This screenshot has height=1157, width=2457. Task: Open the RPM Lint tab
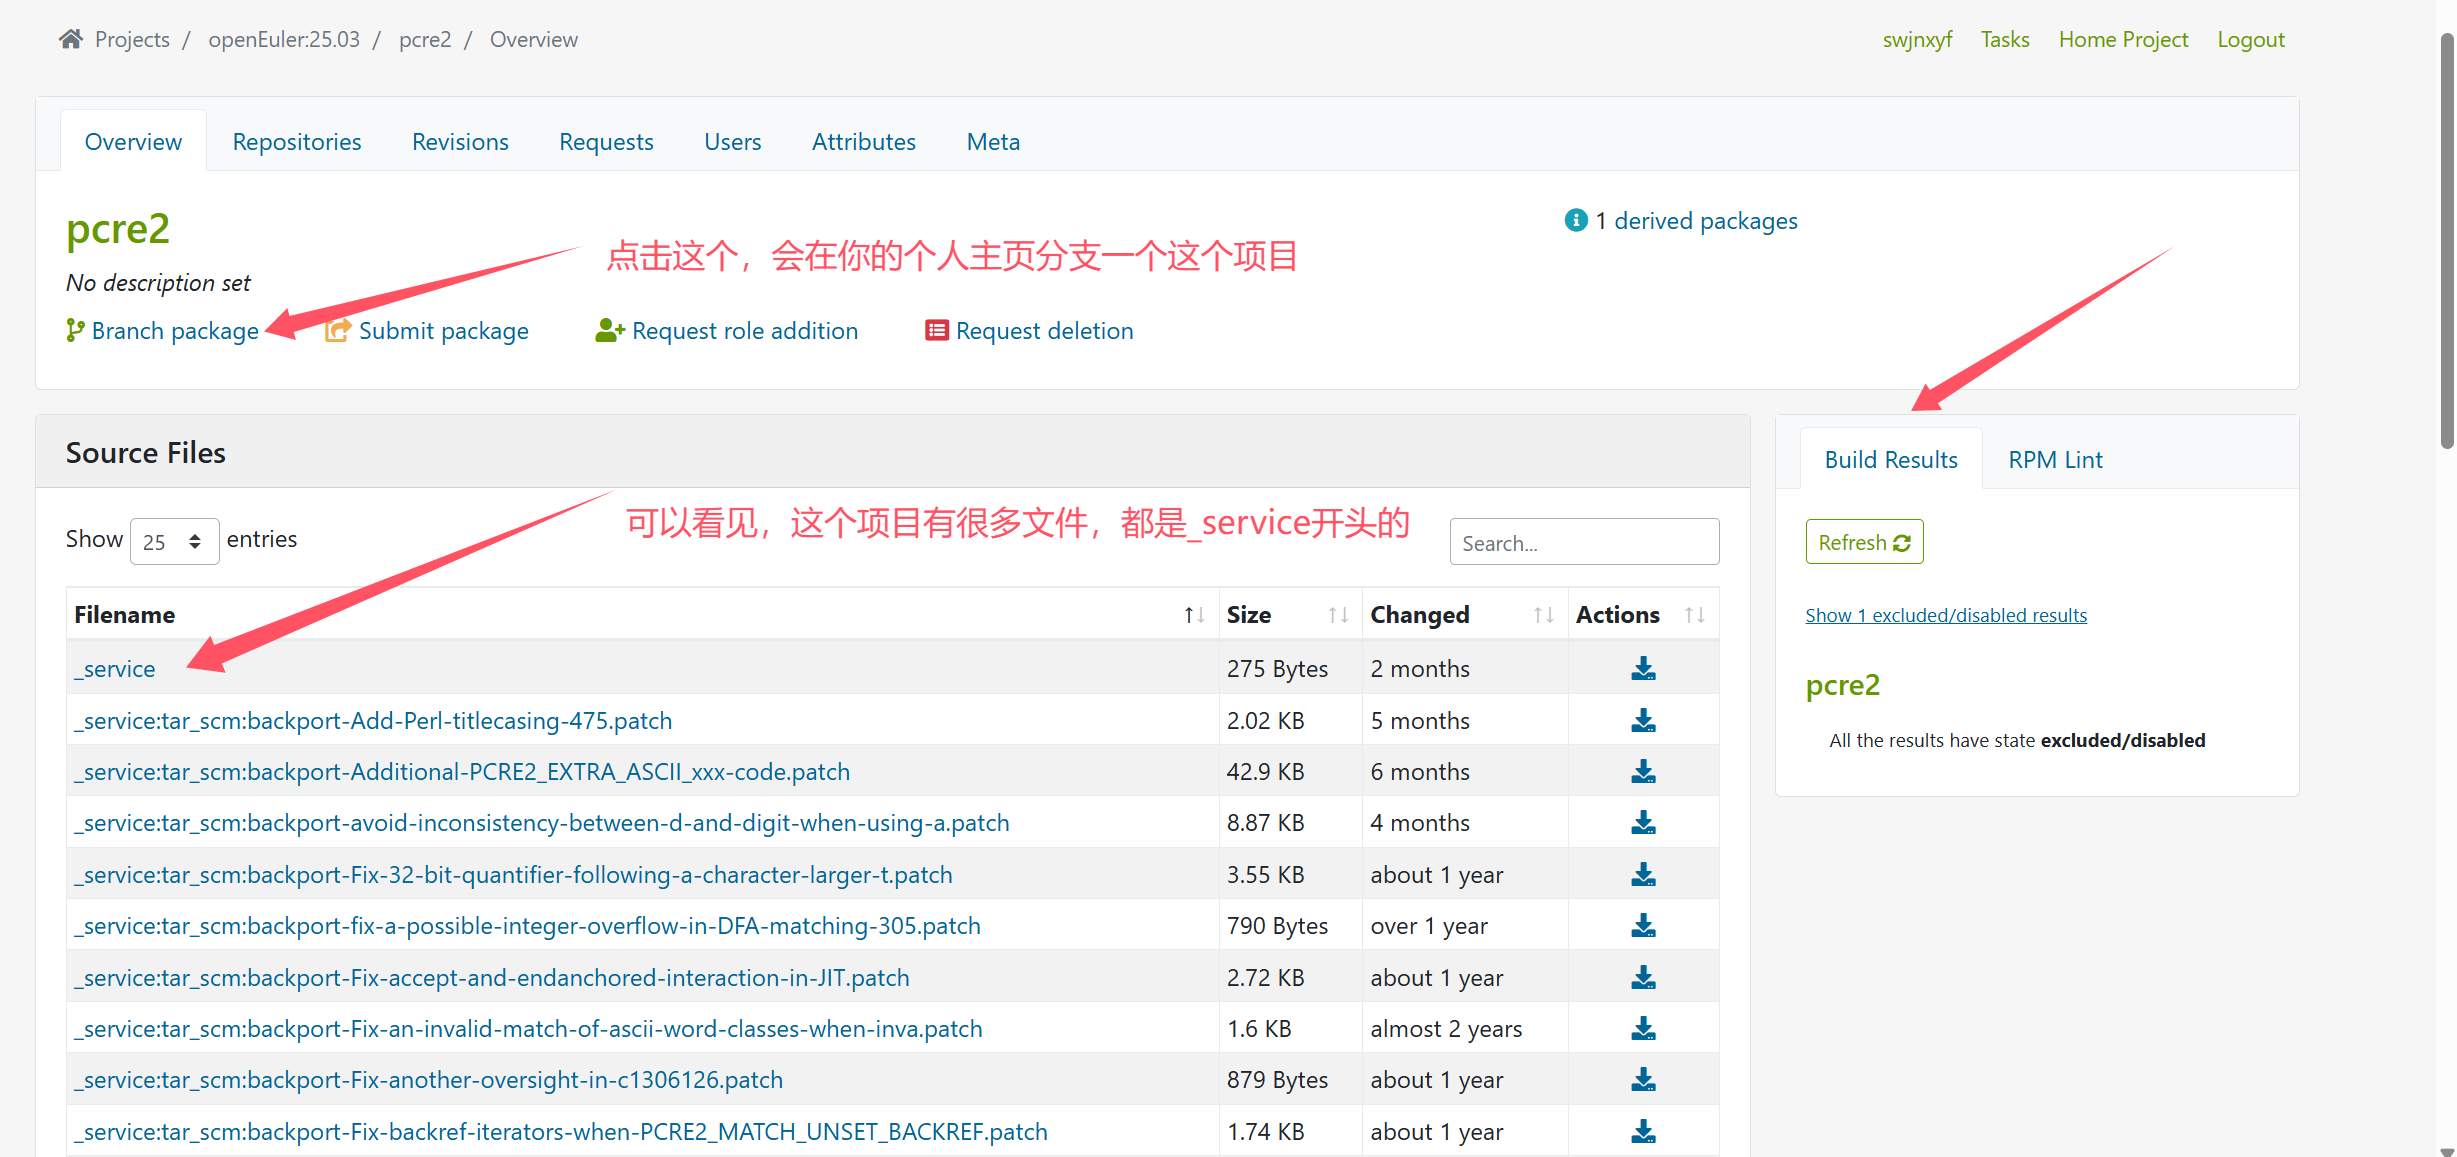tap(2055, 460)
